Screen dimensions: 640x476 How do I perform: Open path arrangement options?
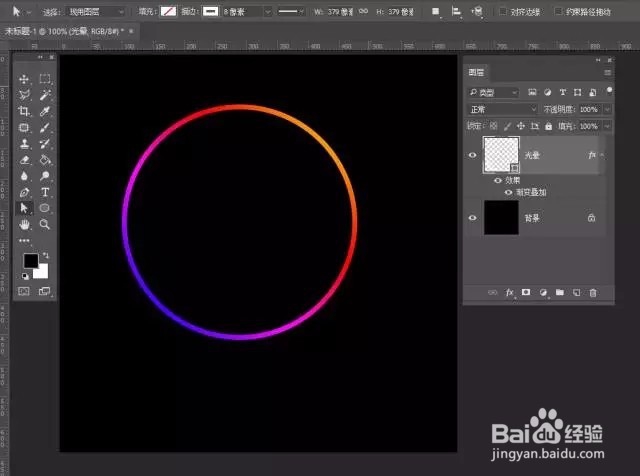click(477, 12)
